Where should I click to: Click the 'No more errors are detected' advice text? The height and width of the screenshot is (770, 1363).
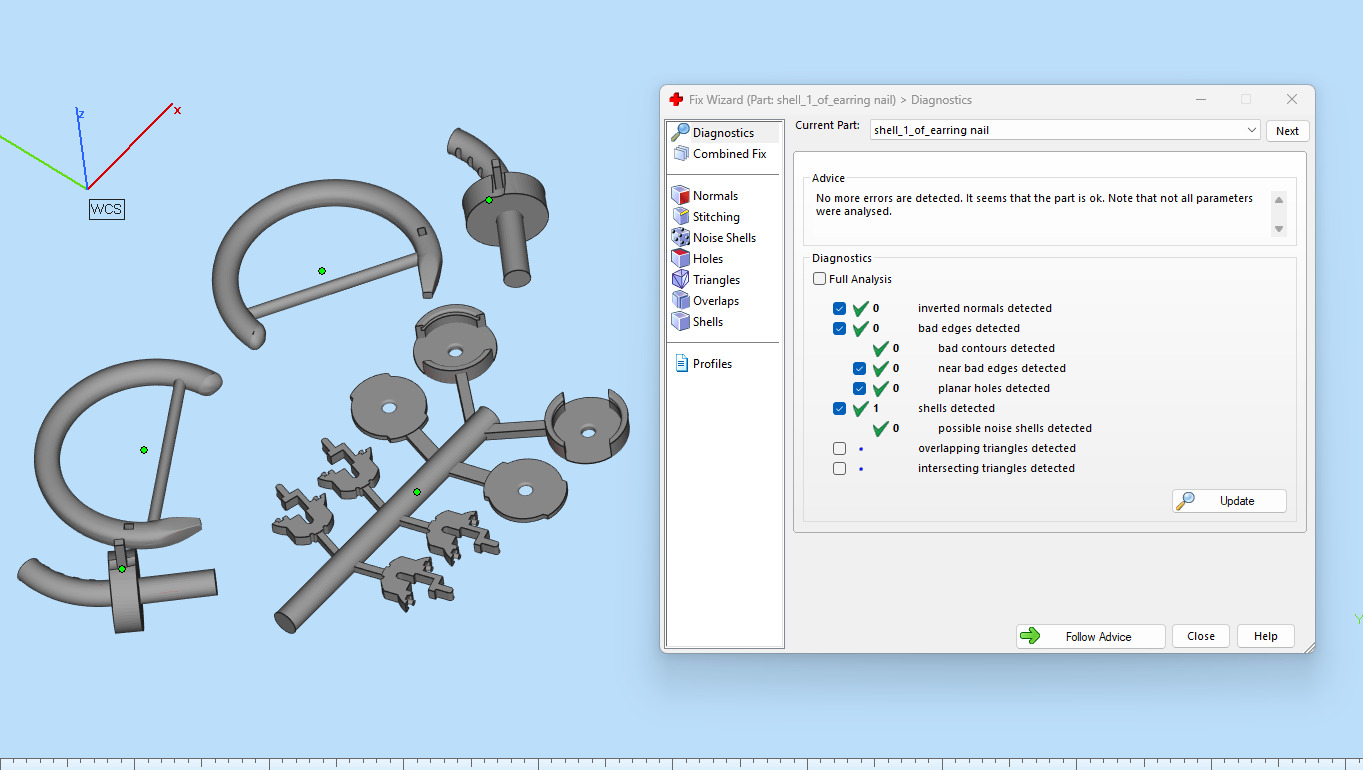tap(1034, 205)
